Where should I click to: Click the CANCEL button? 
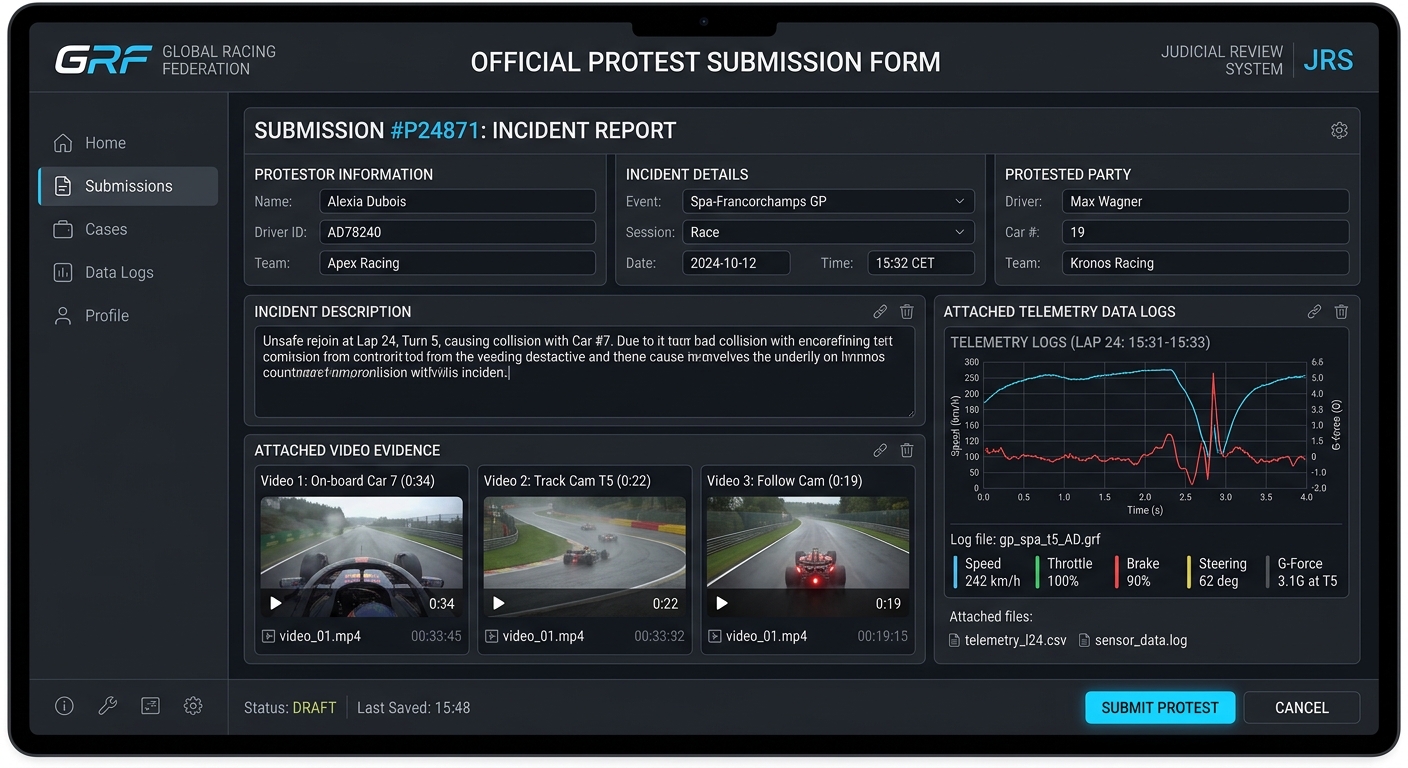pos(1301,707)
